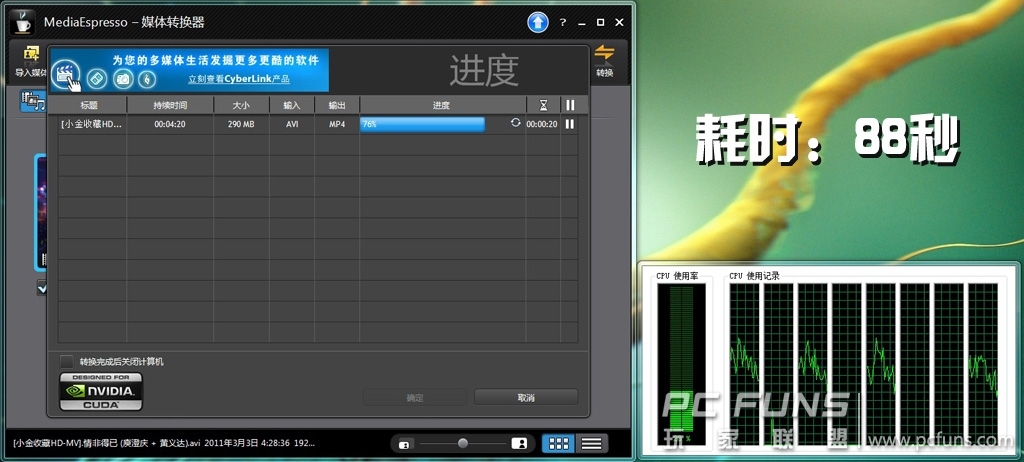Open the CyberLink products link in banner
This screenshot has width=1024, height=462.
point(239,79)
